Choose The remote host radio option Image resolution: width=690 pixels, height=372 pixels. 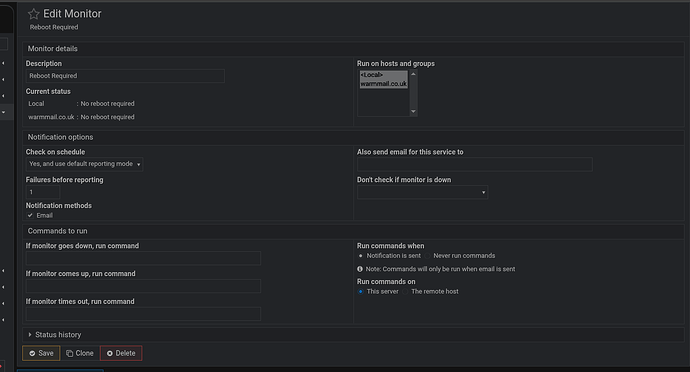tap(405, 291)
